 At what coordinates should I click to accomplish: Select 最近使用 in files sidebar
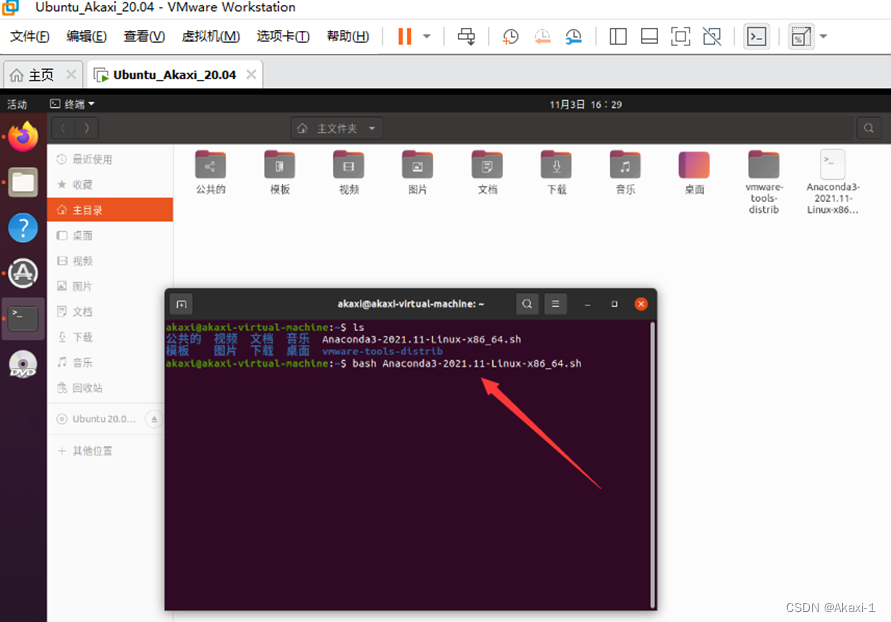point(110,159)
